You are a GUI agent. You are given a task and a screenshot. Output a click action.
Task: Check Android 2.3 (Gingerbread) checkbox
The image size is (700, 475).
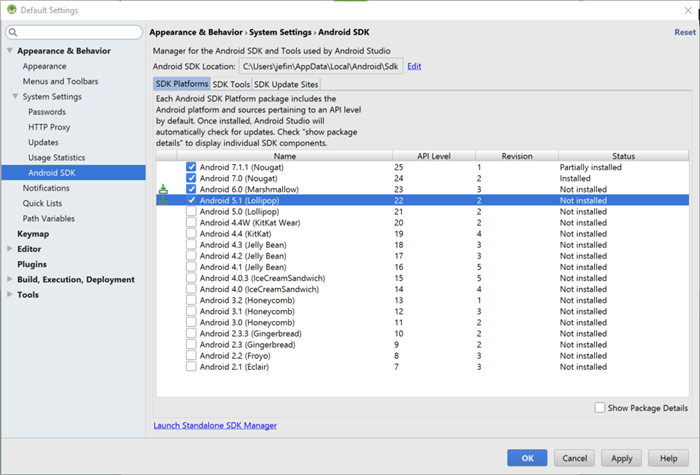pos(191,345)
